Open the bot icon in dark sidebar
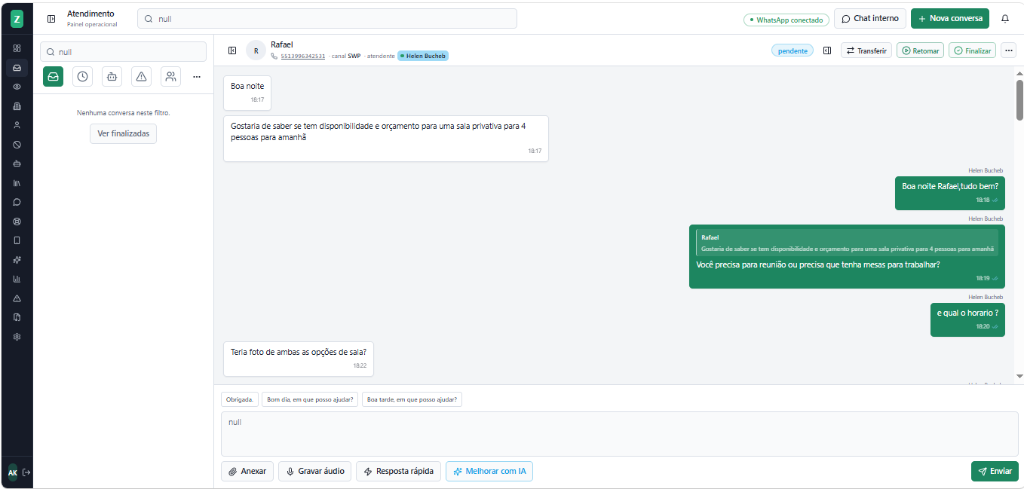This screenshot has width=1024, height=489. click(x=17, y=163)
